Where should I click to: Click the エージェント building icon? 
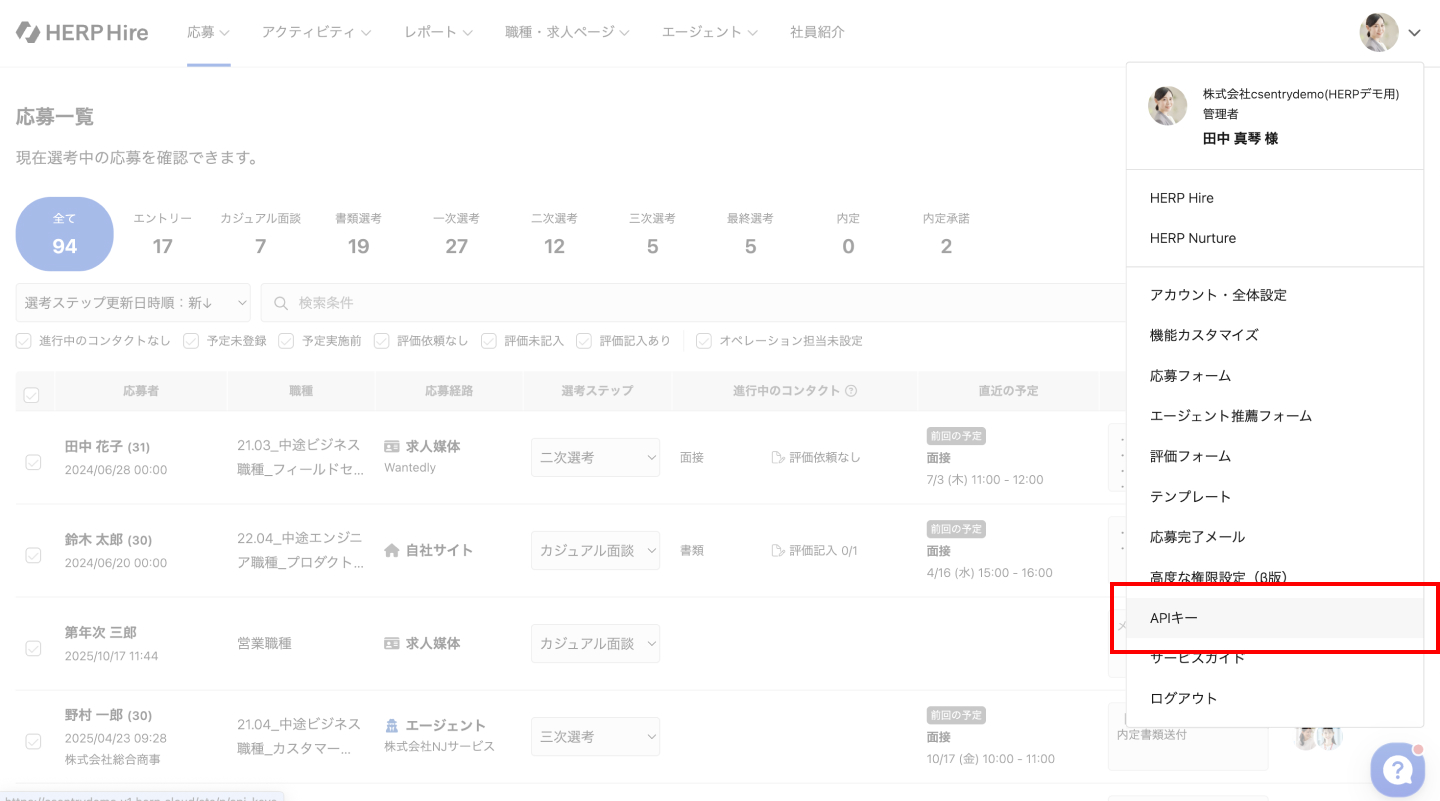point(392,725)
